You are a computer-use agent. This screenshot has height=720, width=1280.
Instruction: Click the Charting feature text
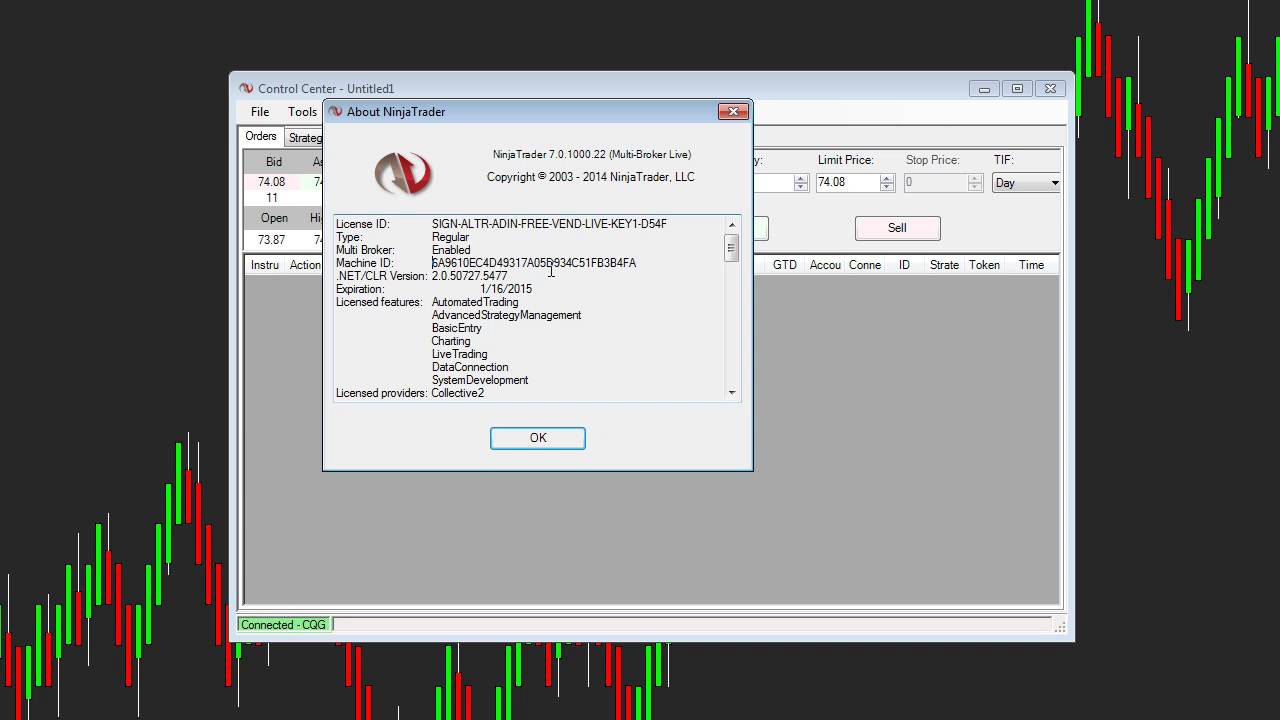click(x=451, y=341)
